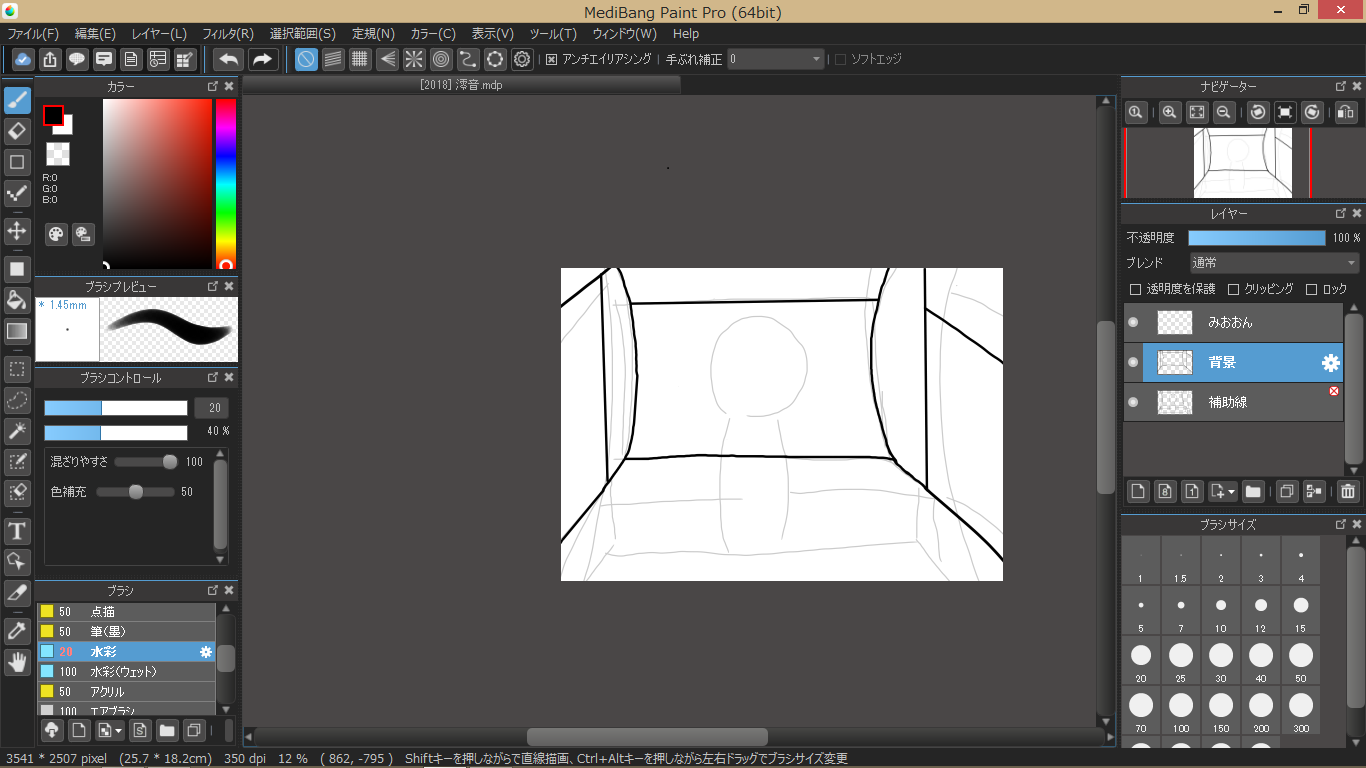
Task: Open the 手ぶれ補正 value dropdown
Action: pyautogui.click(x=775, y=60)
